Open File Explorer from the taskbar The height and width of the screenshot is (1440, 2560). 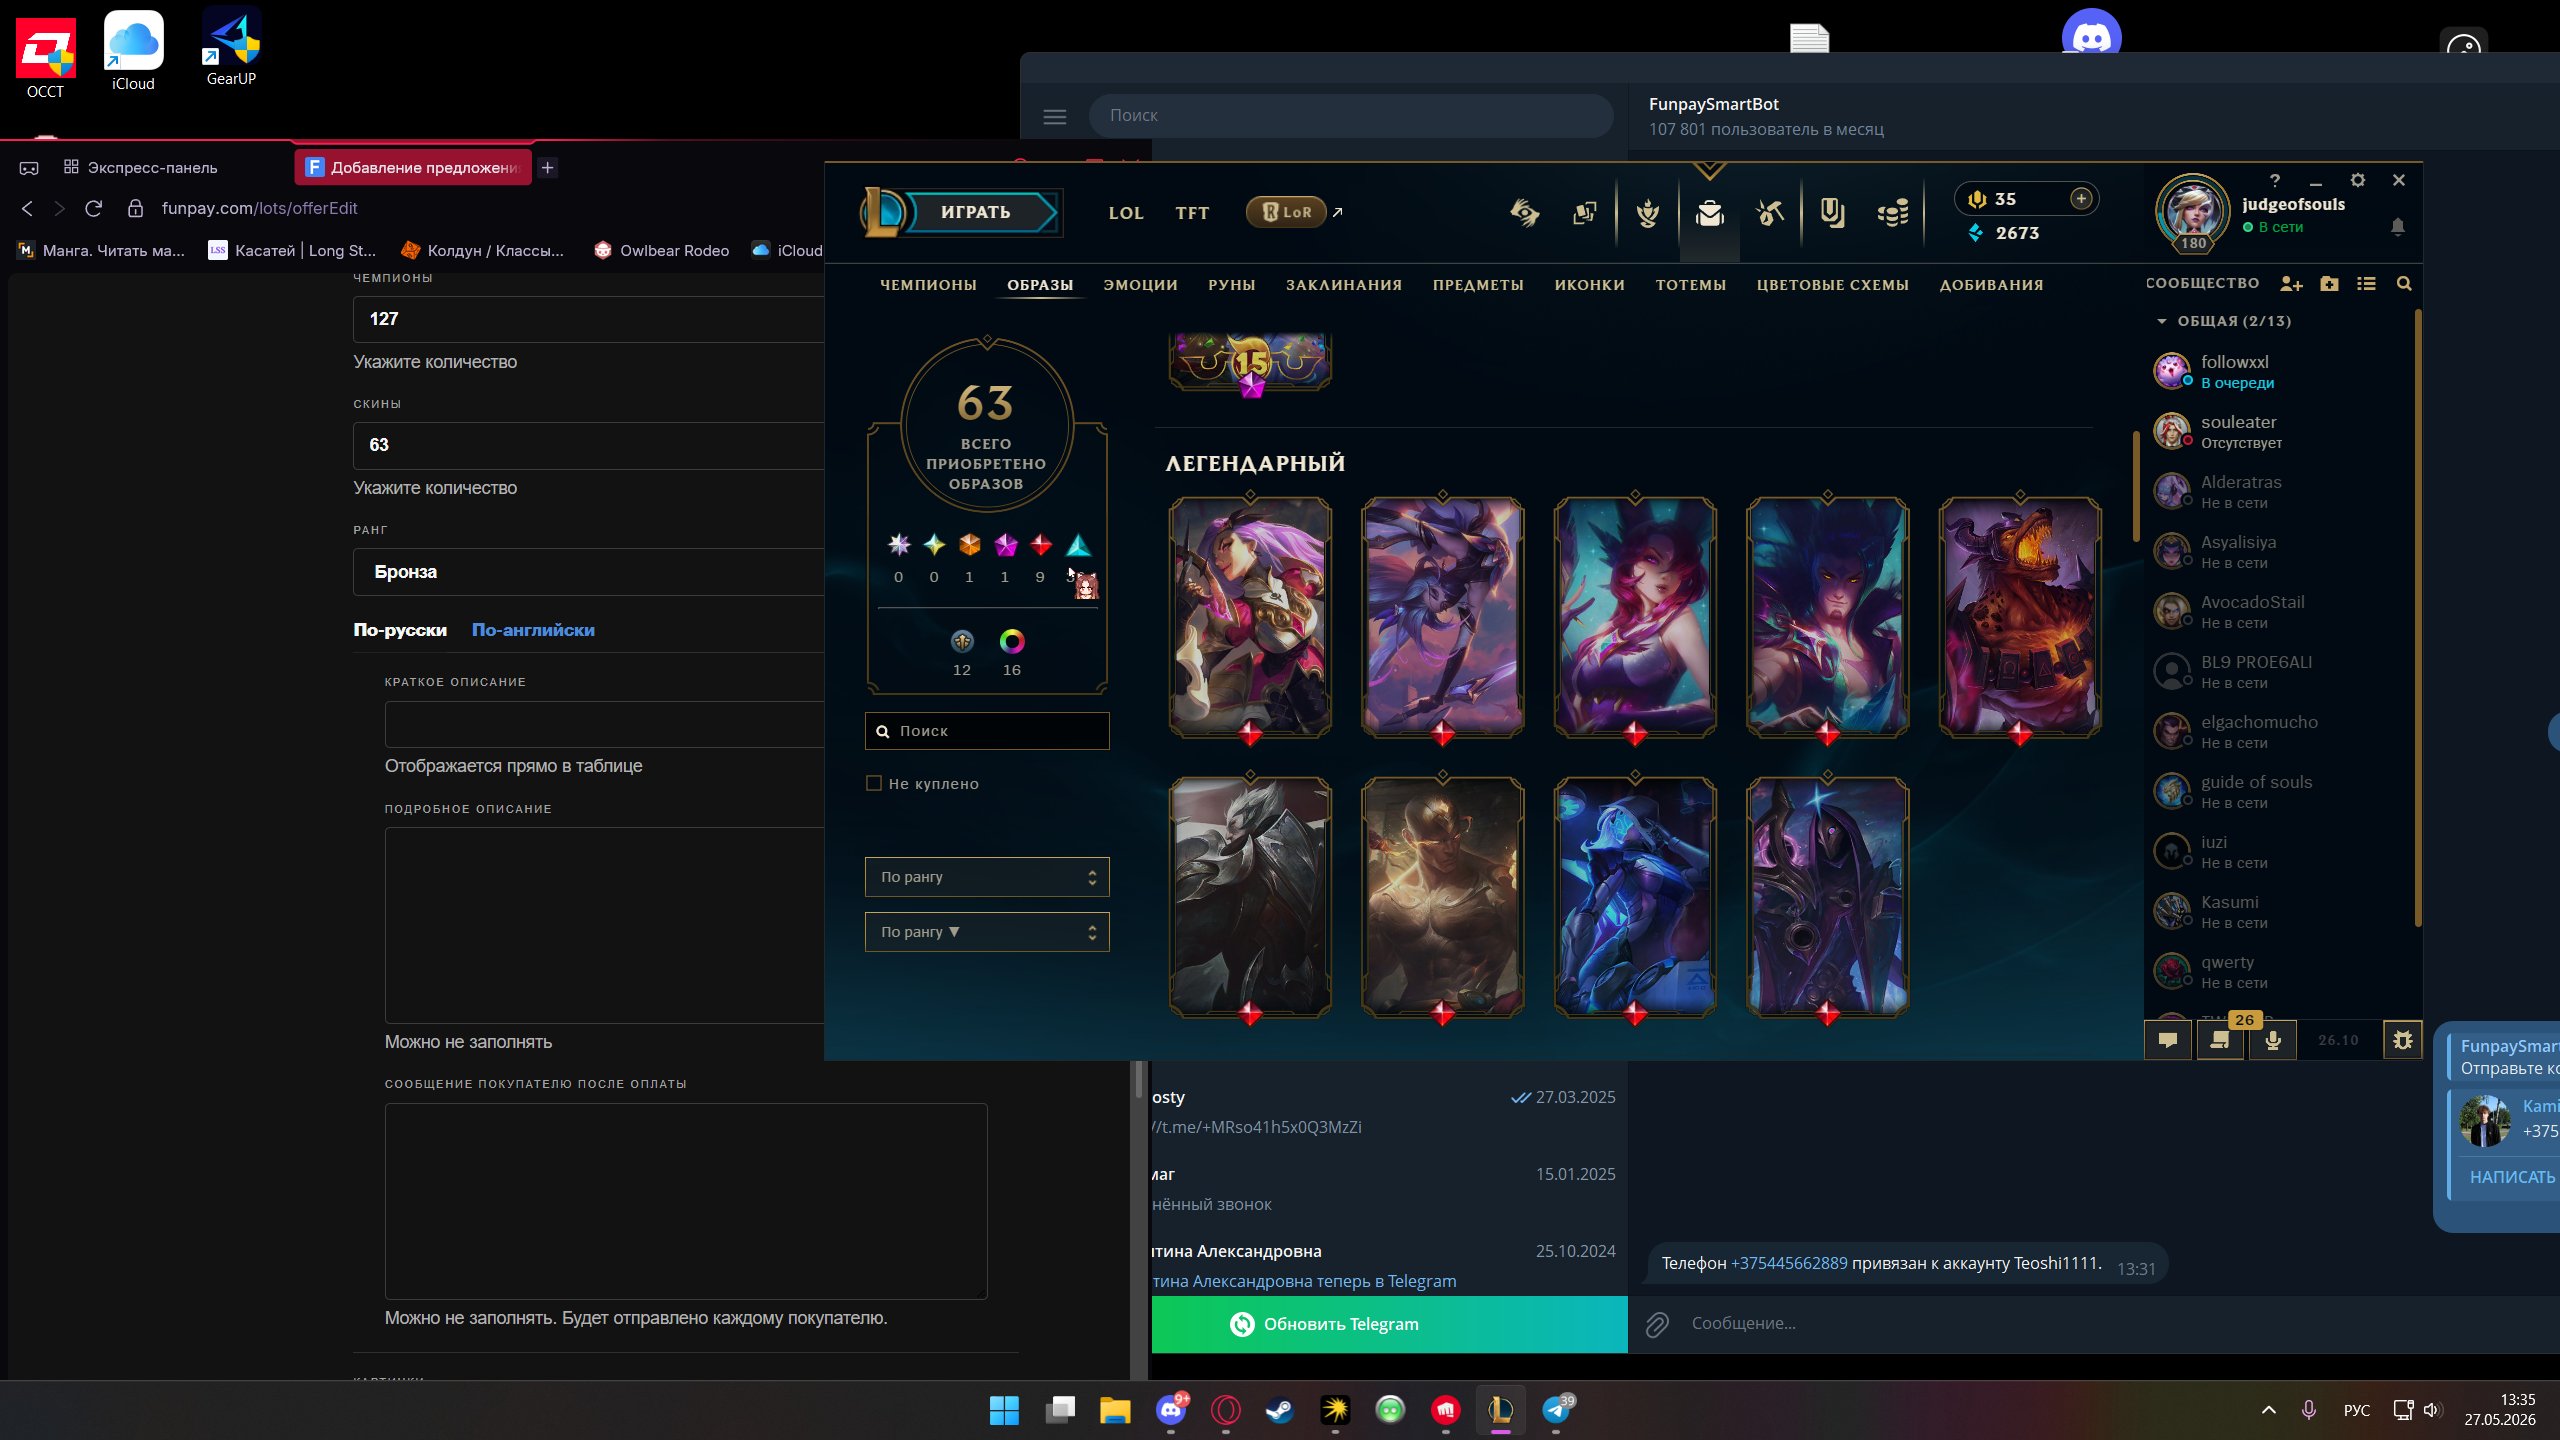click(1115, 1410)
